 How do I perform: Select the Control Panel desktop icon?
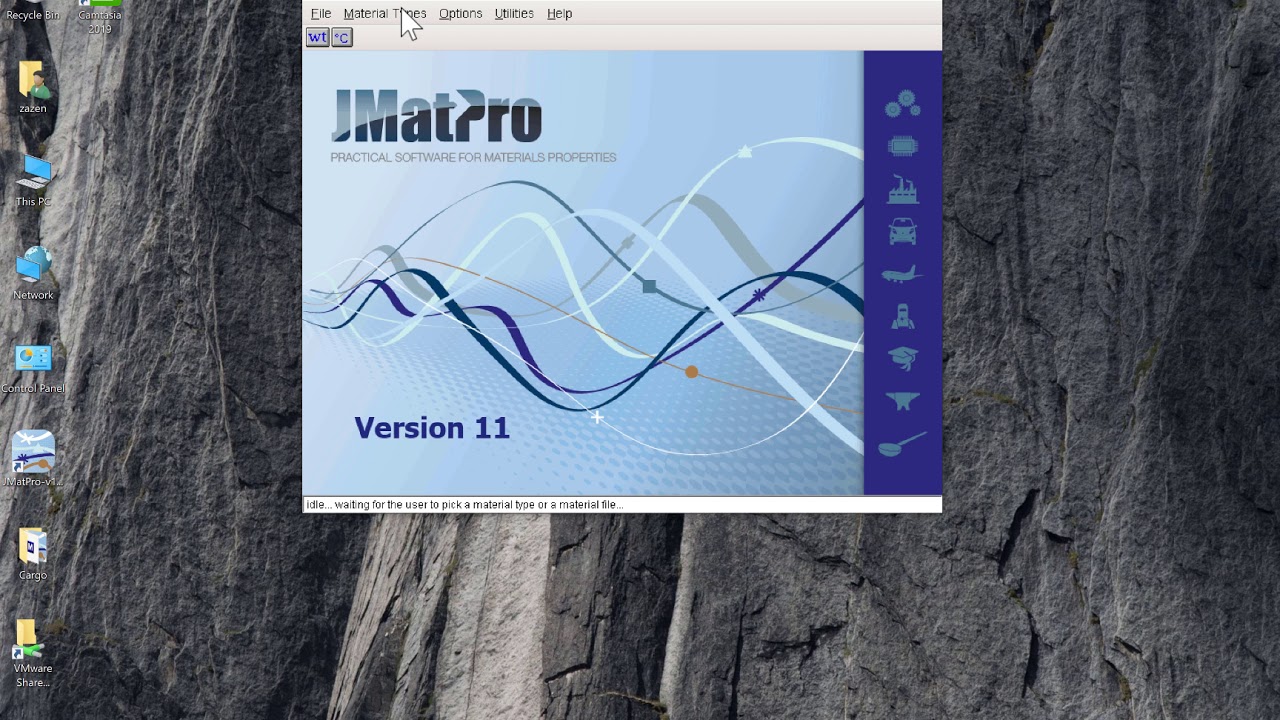(x=33, y=367)
